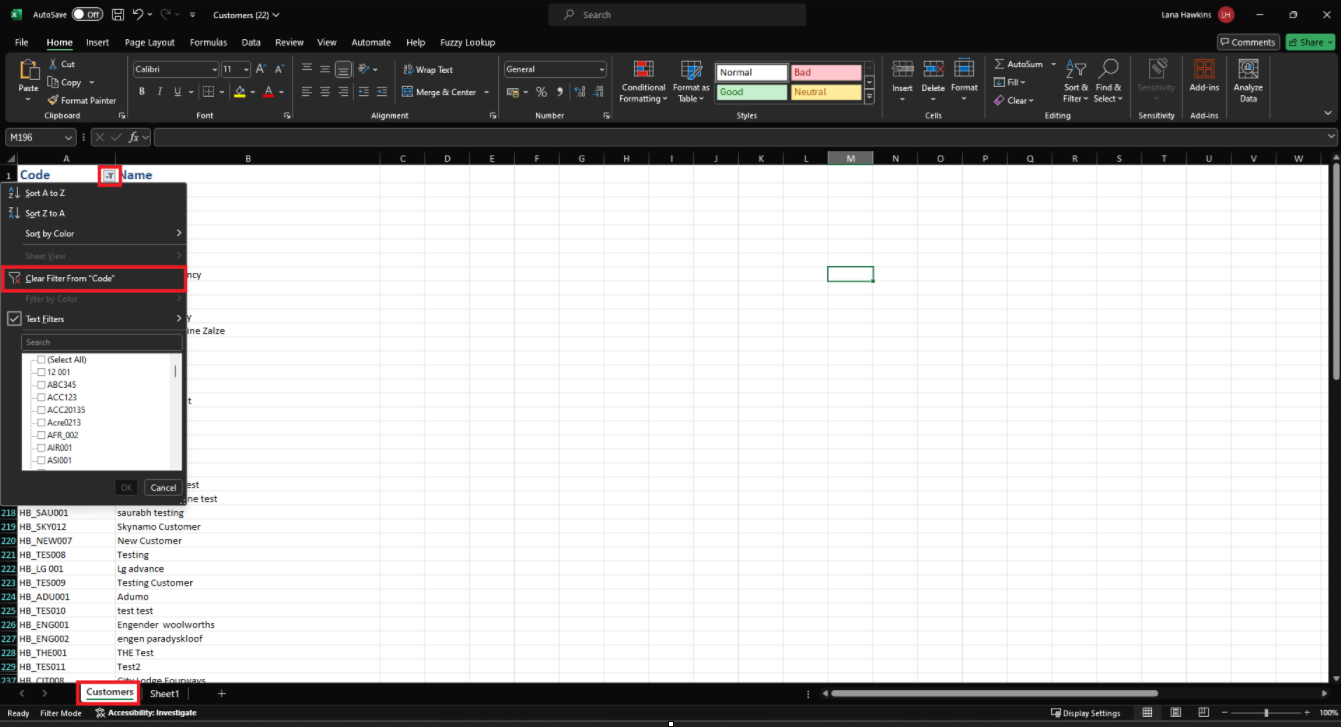Open Sort & Filter tool
This screenshot has height=727, width=1341.
(x=1075, y=80)
